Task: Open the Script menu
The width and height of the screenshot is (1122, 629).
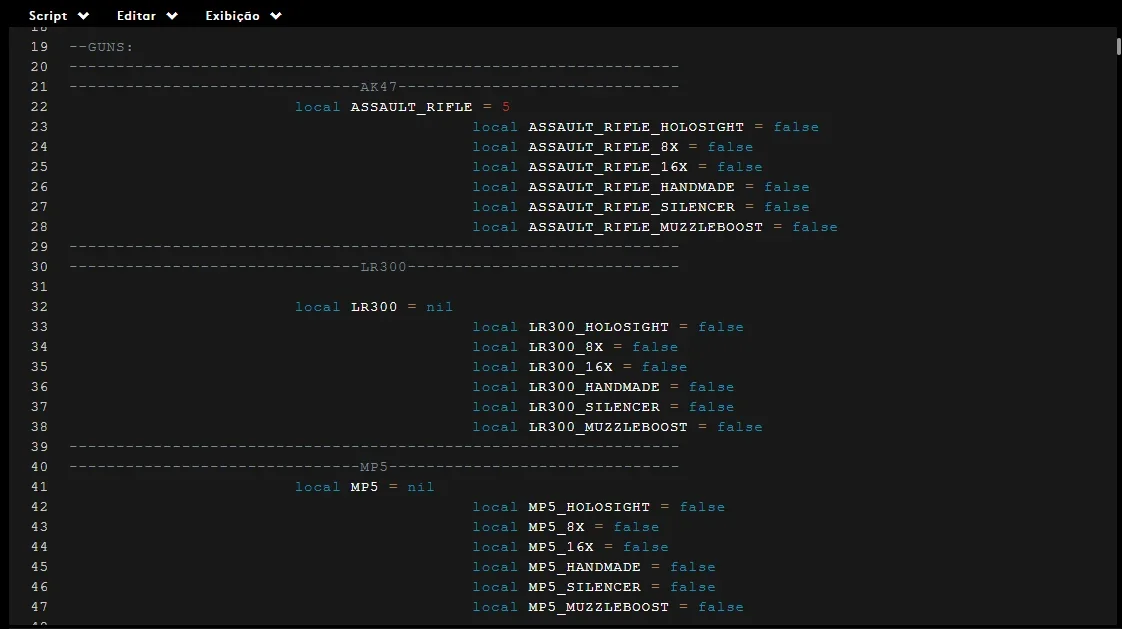Action: pos(59,16)
